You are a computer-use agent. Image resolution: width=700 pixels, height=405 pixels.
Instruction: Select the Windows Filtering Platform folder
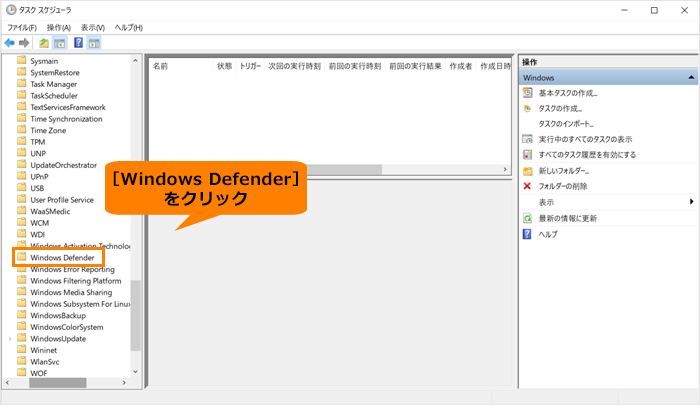coord(76,281)
